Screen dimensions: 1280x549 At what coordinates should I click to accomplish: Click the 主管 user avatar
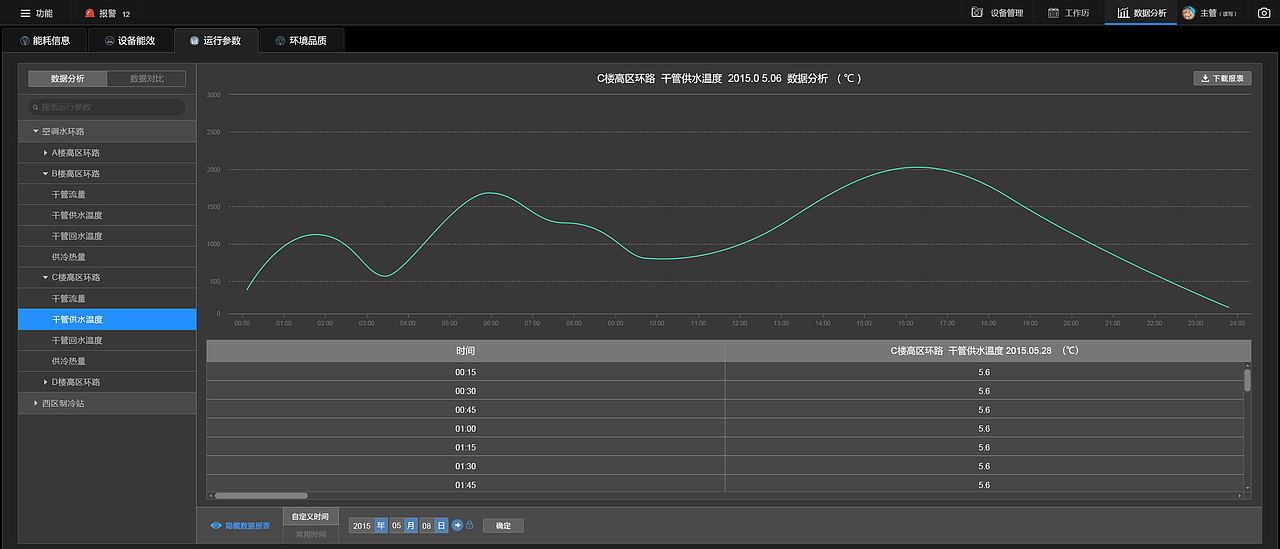(x=1189, y=13)
